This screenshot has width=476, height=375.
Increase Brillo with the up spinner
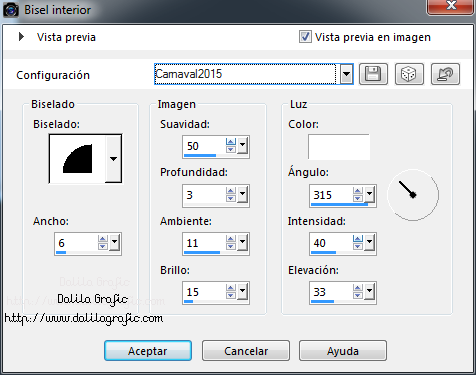231,288
